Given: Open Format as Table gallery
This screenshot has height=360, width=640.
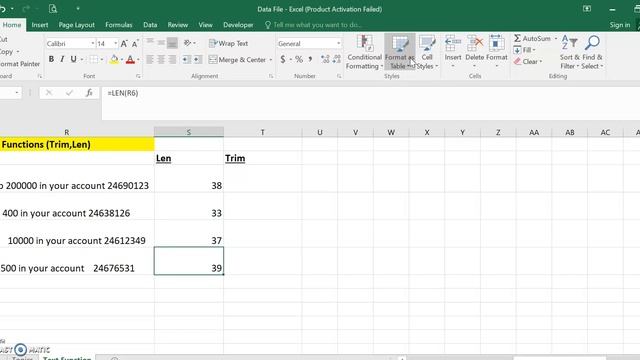Looking at the screenshot, I should pos(400,52).
